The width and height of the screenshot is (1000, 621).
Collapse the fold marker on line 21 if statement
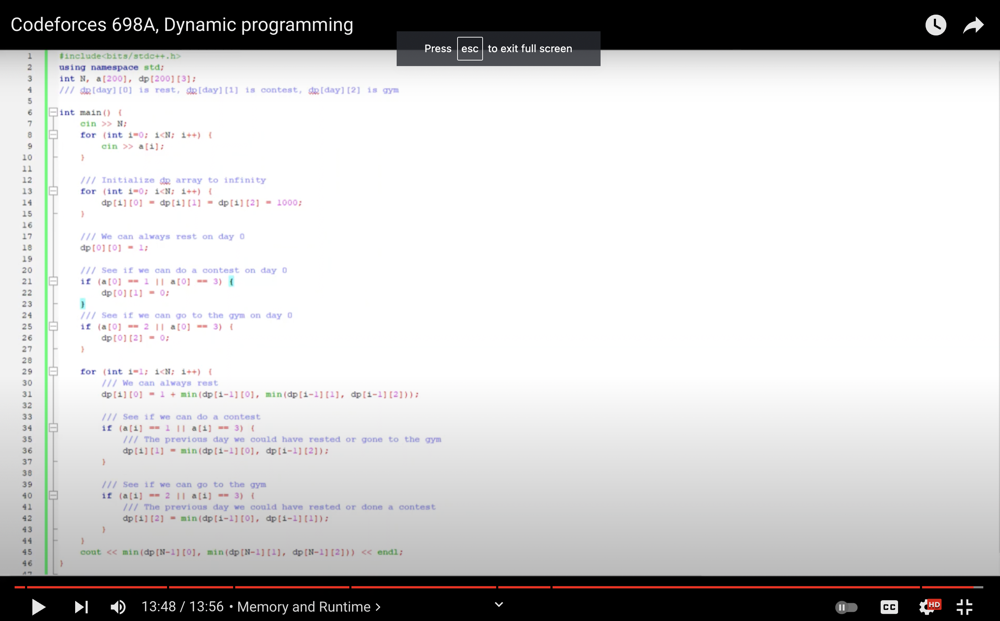(x=54, y=281)
